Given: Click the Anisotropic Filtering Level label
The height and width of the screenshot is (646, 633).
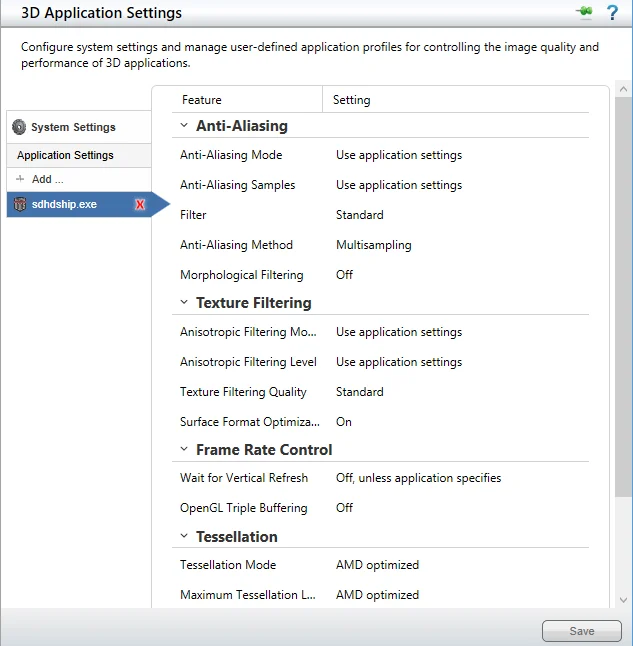Looking at the screenshot, I should point(249,362).
